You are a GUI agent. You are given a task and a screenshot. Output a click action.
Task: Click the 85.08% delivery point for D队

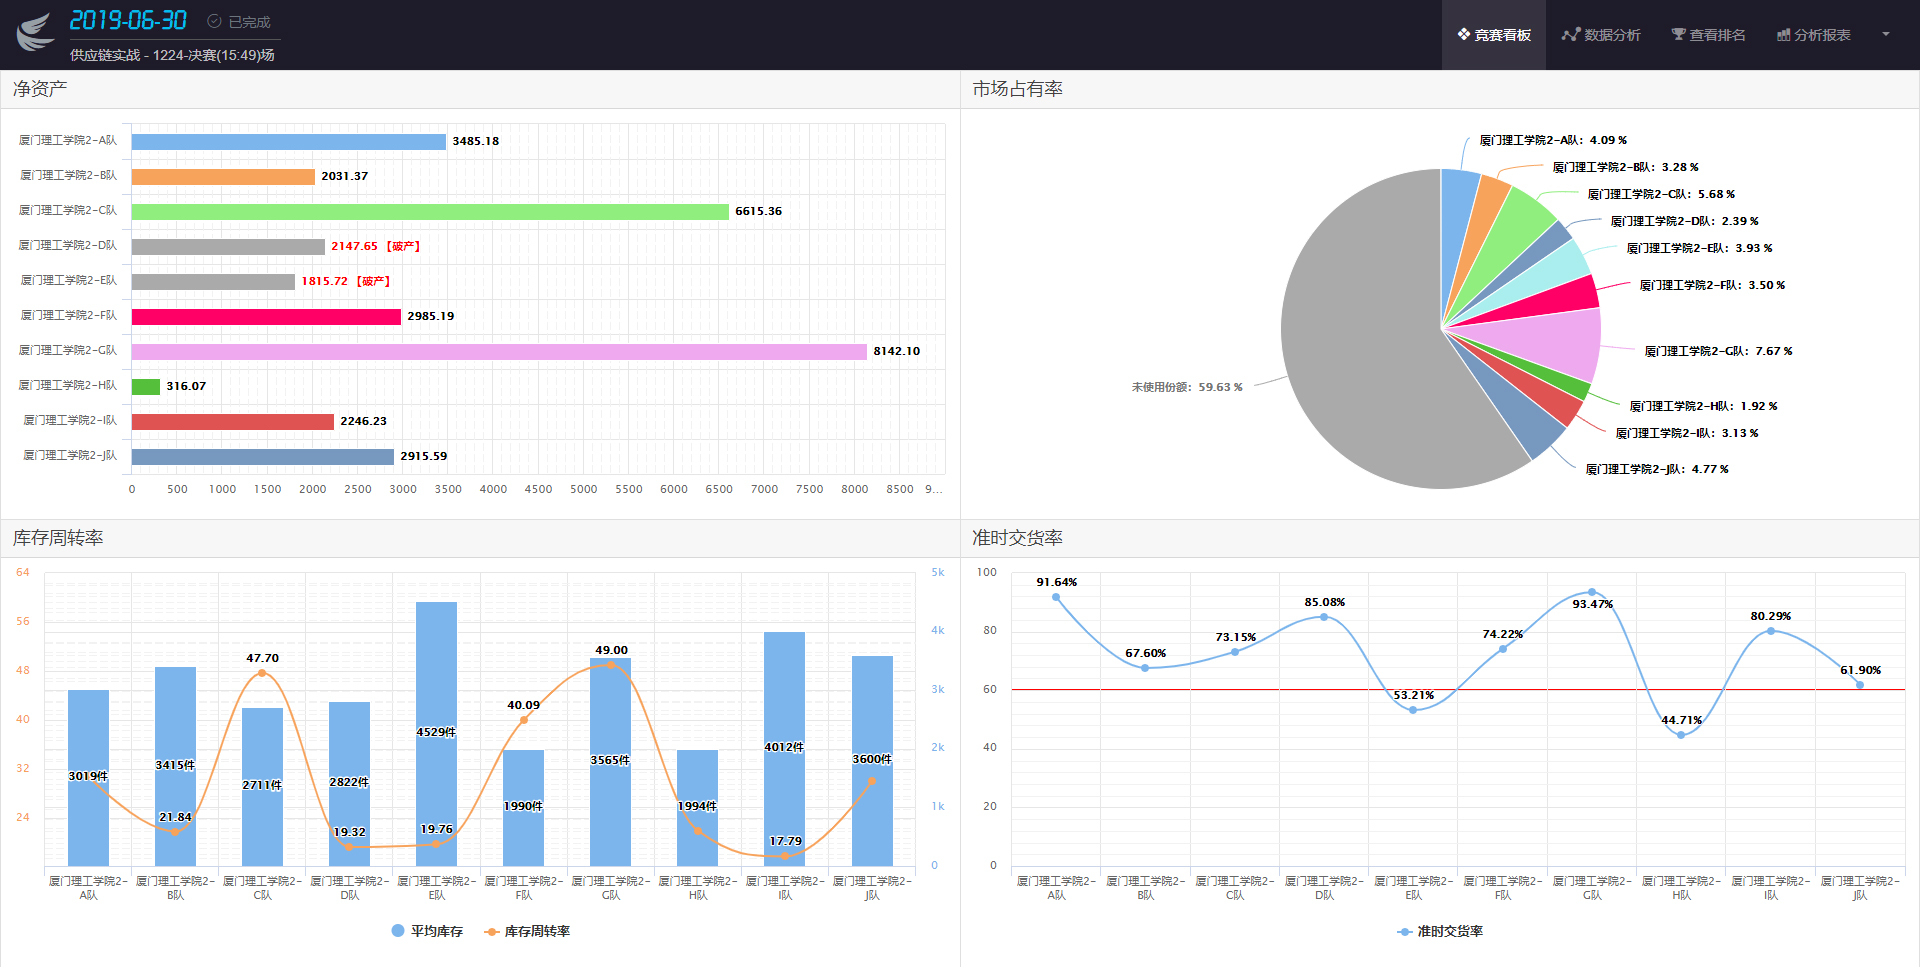pyautogui.click(x=1324, y=617)
